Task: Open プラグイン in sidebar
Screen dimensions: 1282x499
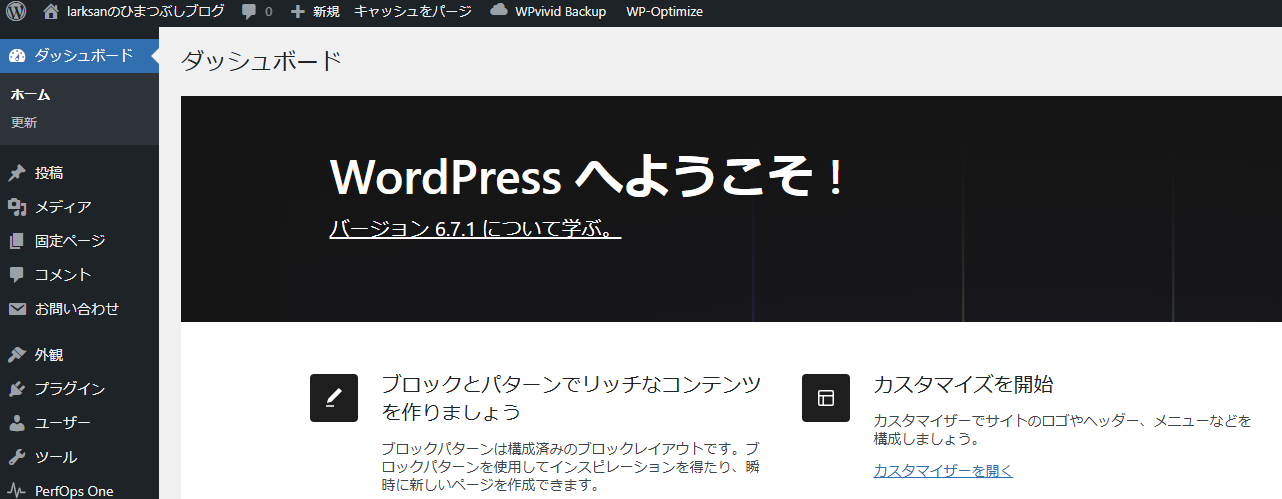Action: pos(70,389)
